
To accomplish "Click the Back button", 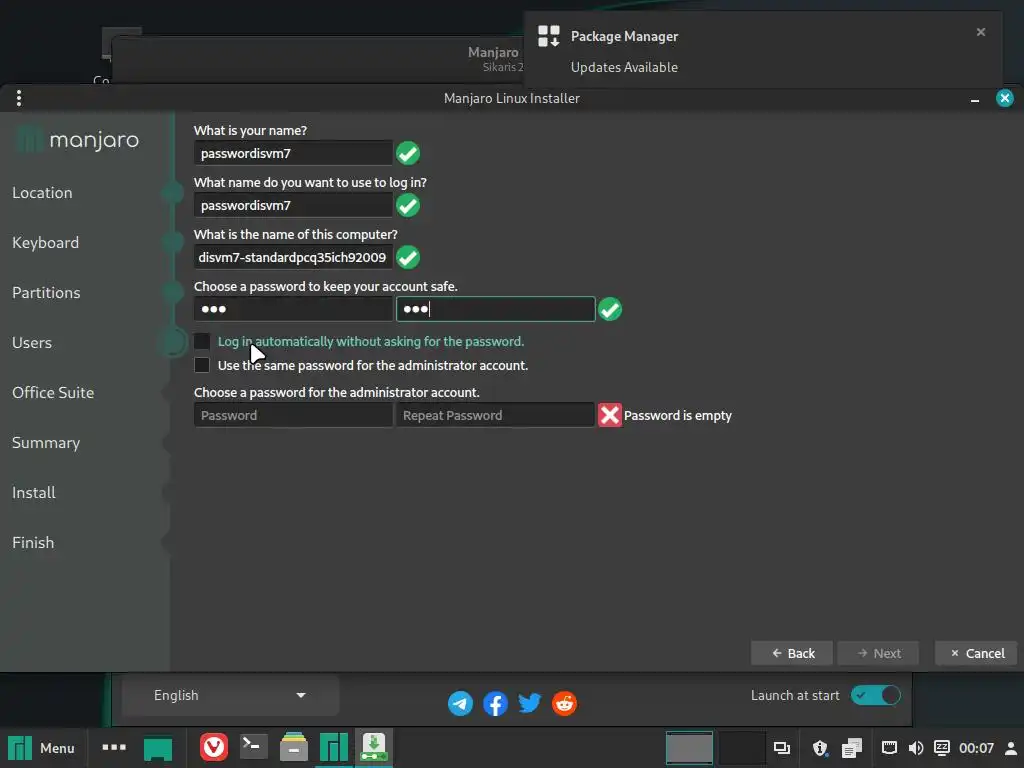I will point(792,653).
